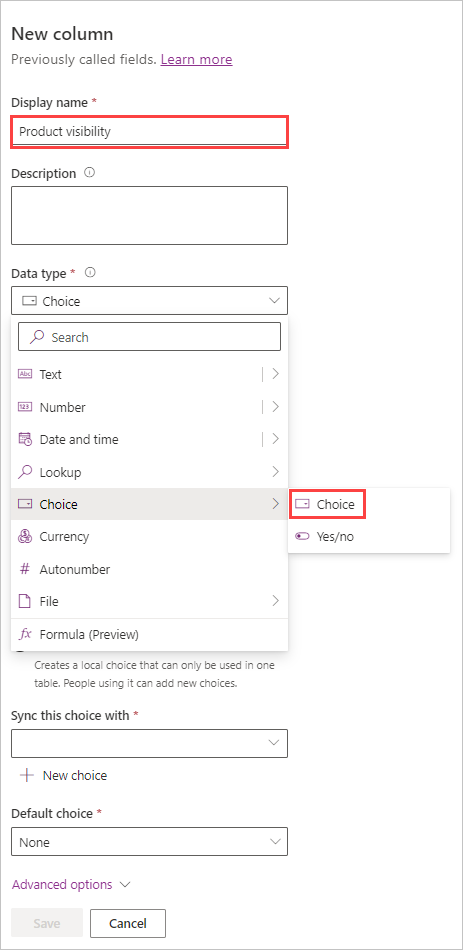Open the Sync this choice with dropdown

[x=149, y=743]
